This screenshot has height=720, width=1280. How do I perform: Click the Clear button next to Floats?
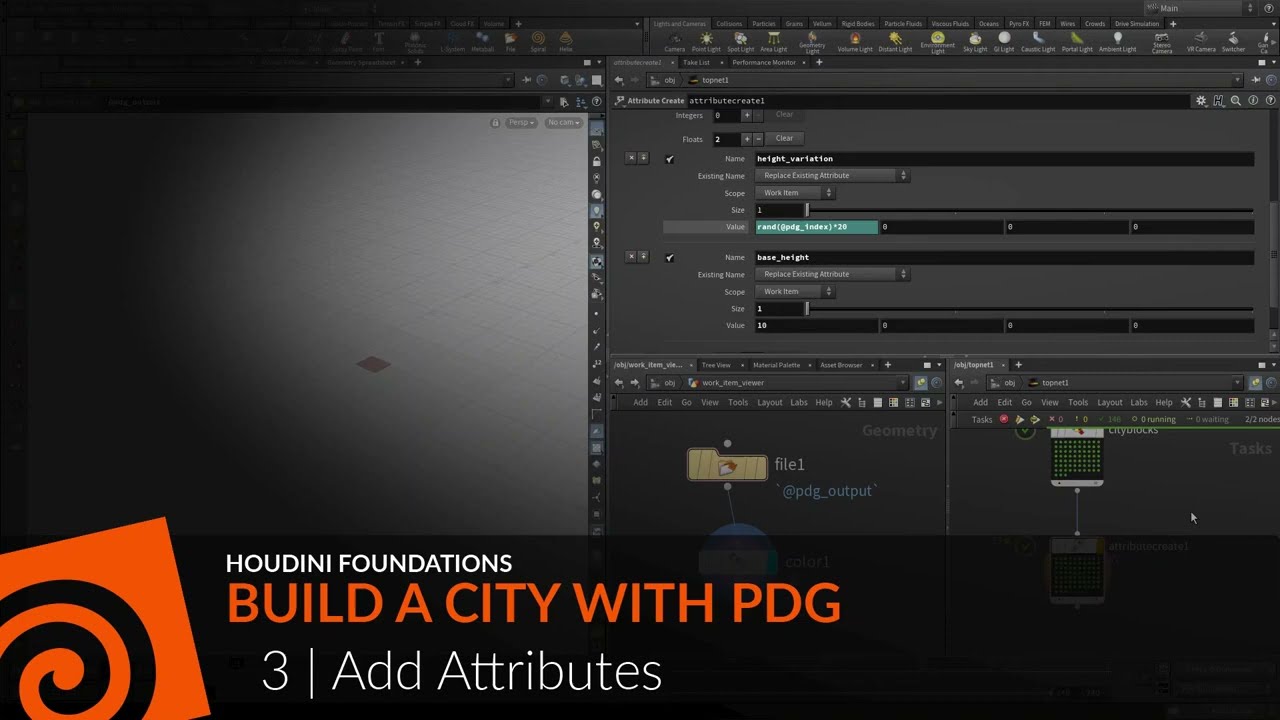(x=784, y=138)
